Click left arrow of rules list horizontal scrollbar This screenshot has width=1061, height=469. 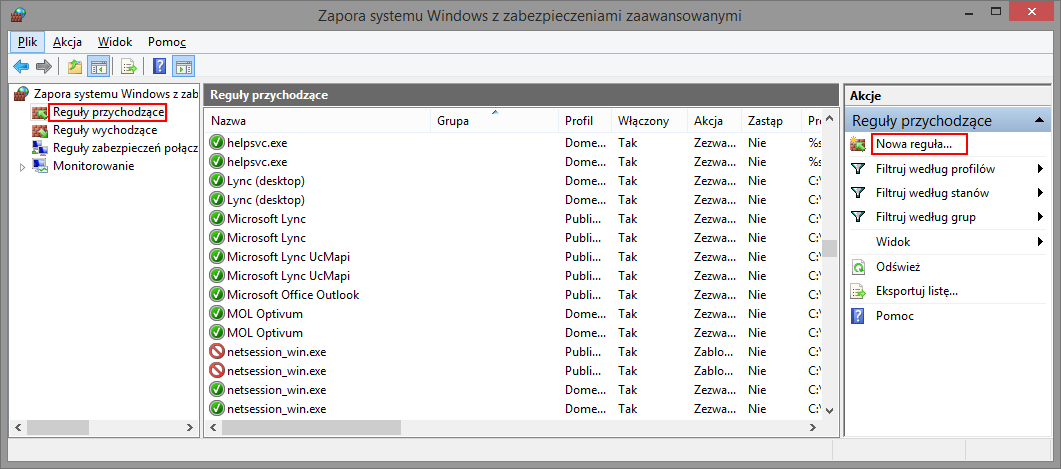[213, 428]
